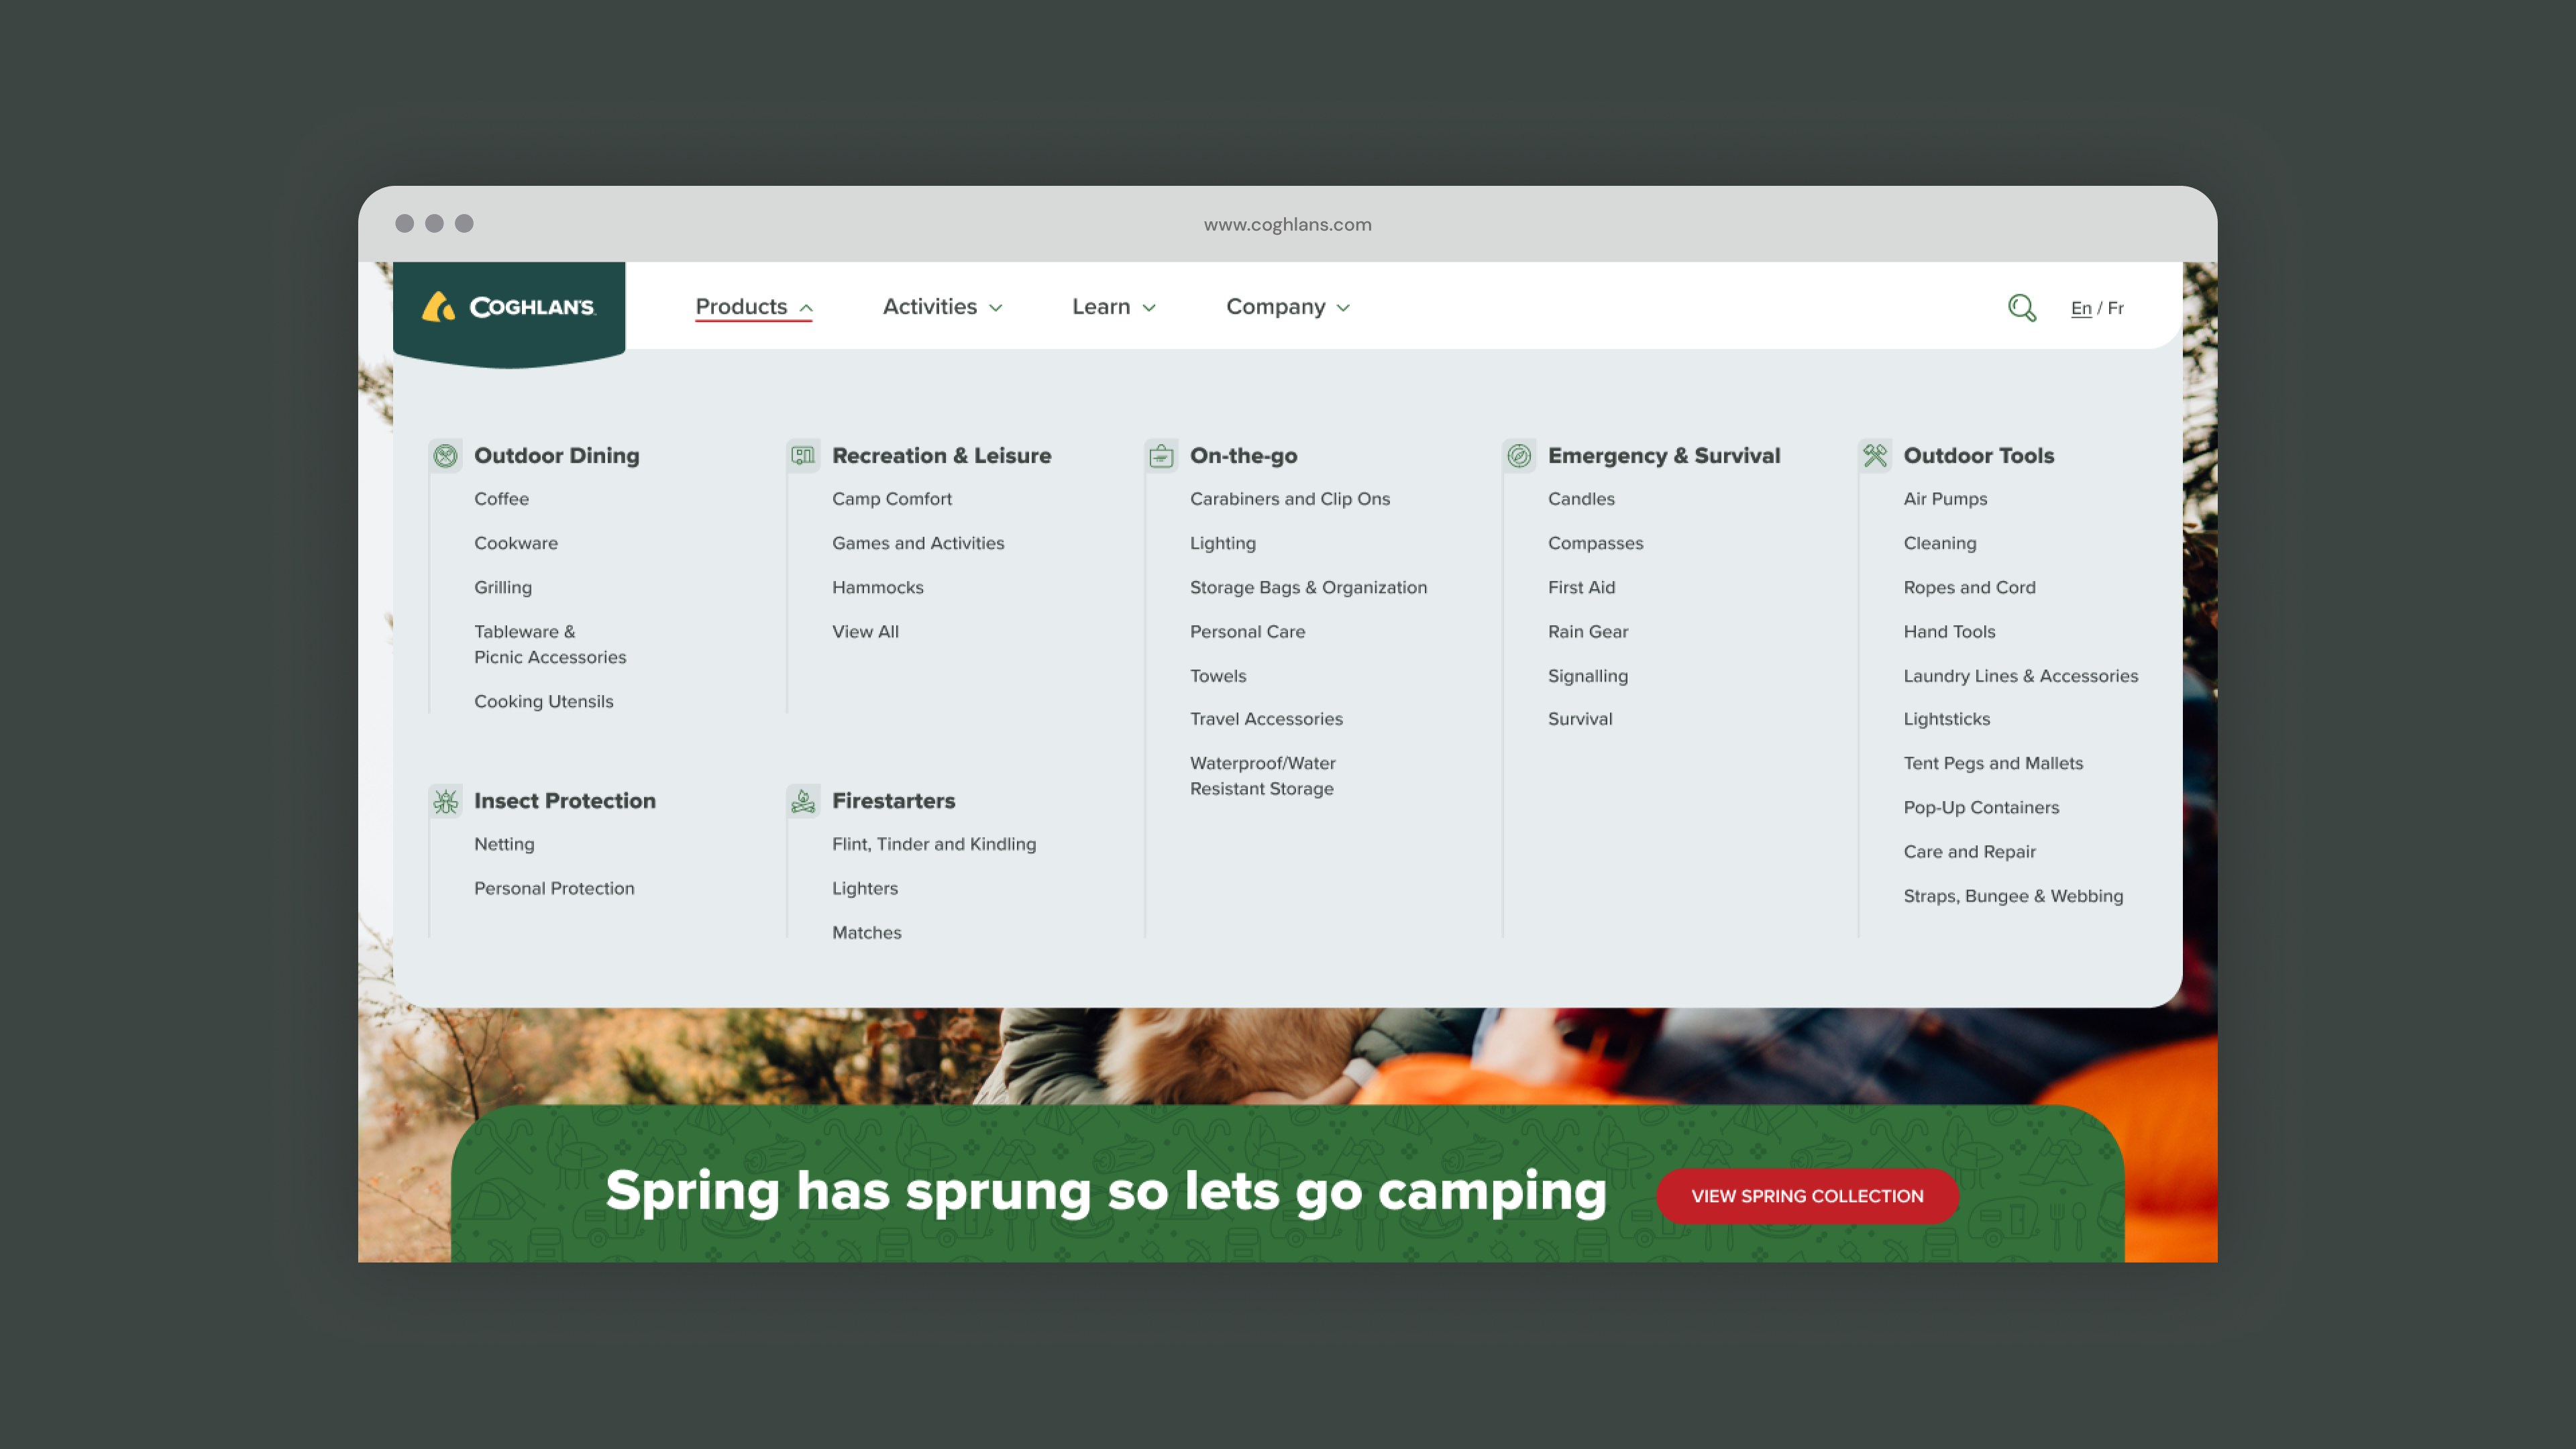
Task: Collapse the Products menu chevron
Action: pyautogui.click(x=806, y=308)
